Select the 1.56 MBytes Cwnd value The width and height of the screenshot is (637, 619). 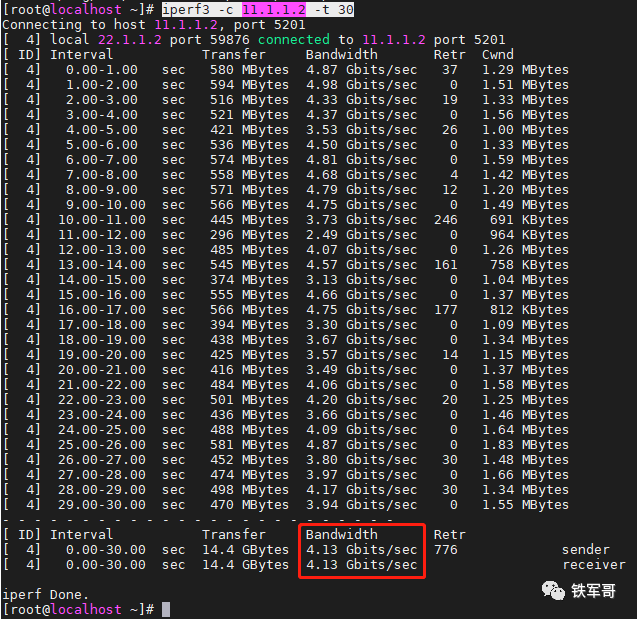click(x=525, y=115)
